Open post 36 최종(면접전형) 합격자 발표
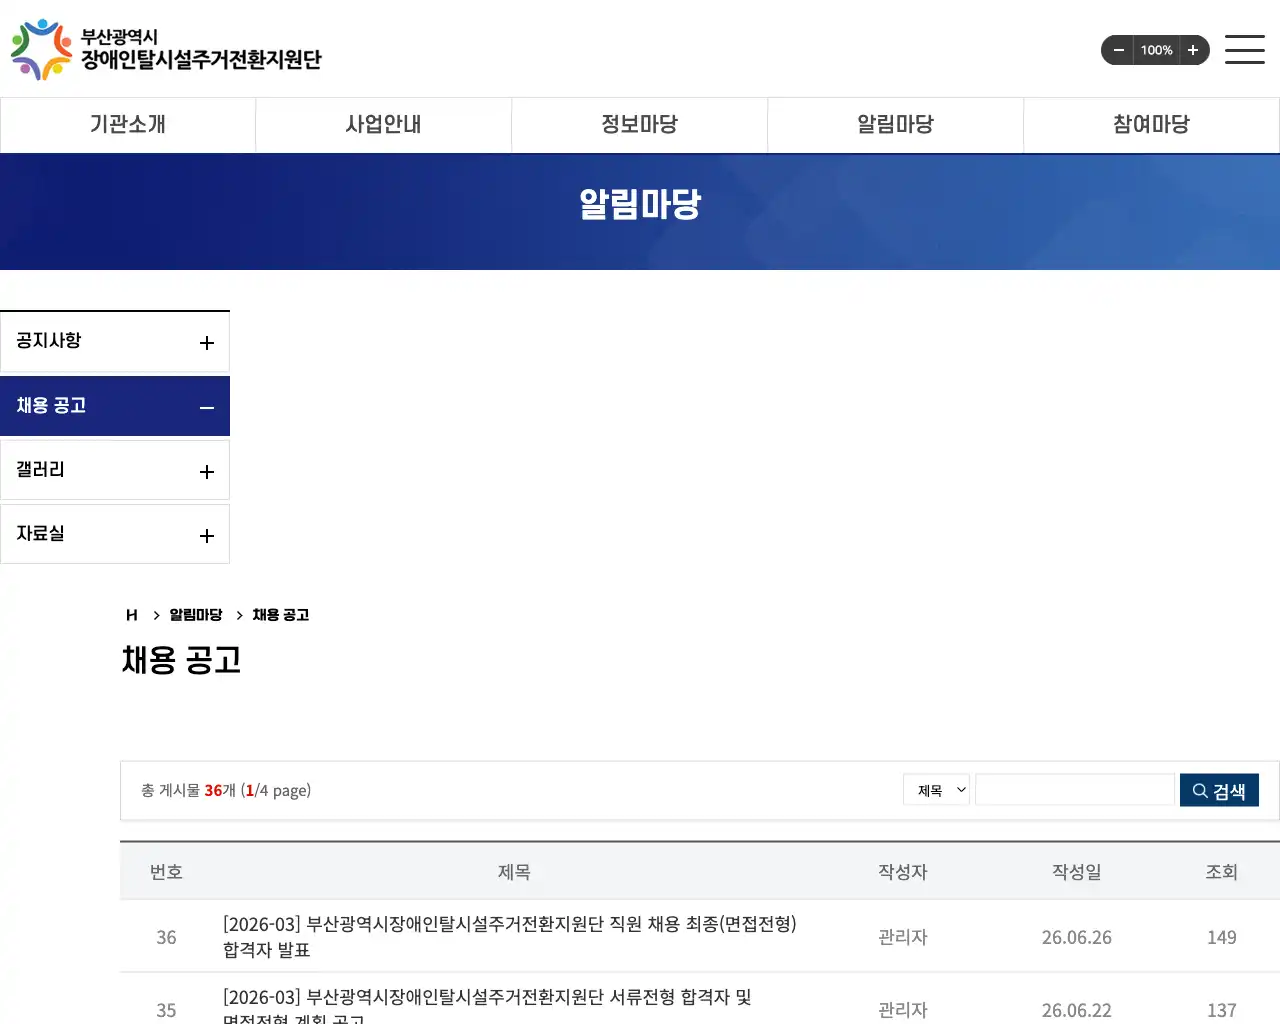 click(x=509, y=937)
